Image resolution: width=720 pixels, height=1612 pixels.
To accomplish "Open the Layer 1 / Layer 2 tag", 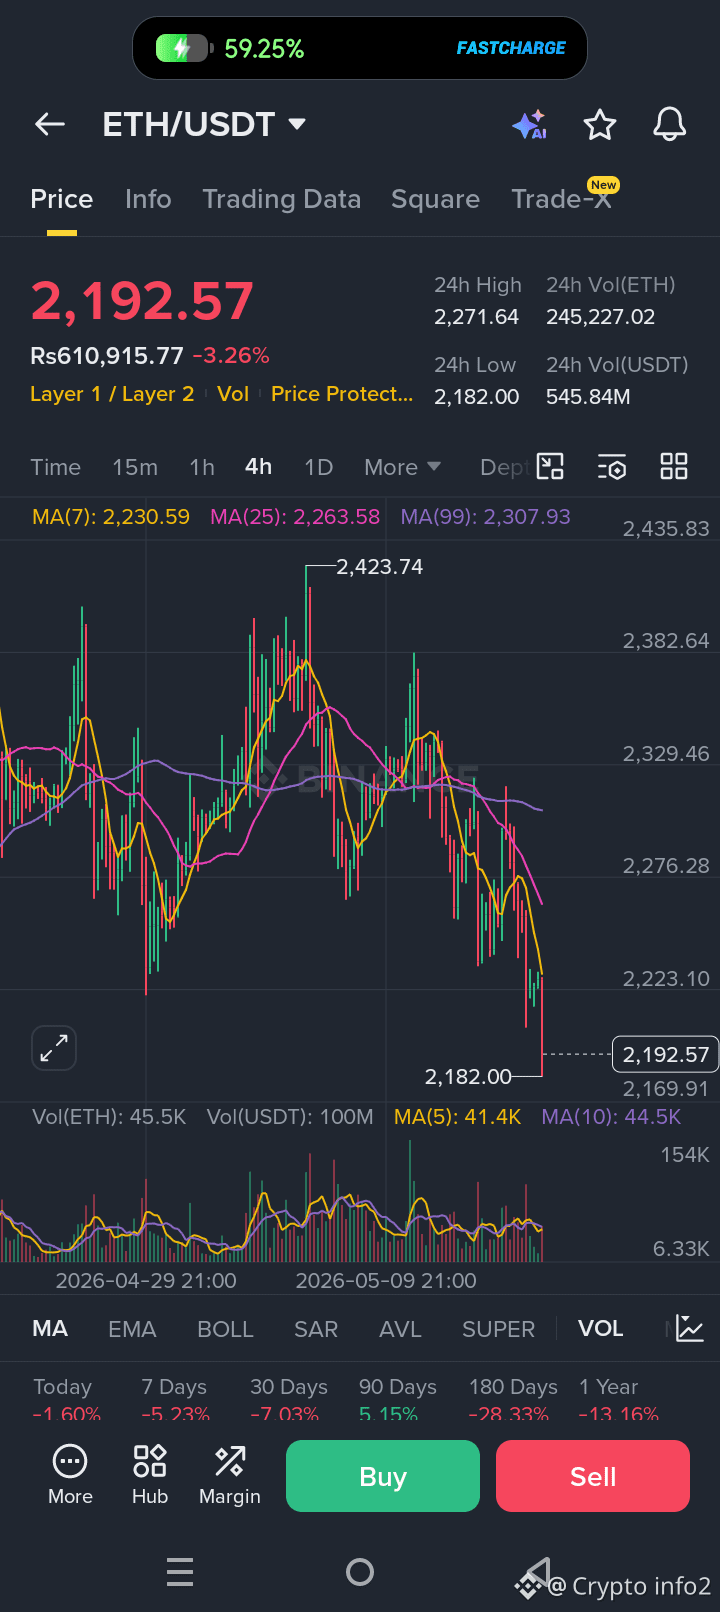I will (112, 394).
